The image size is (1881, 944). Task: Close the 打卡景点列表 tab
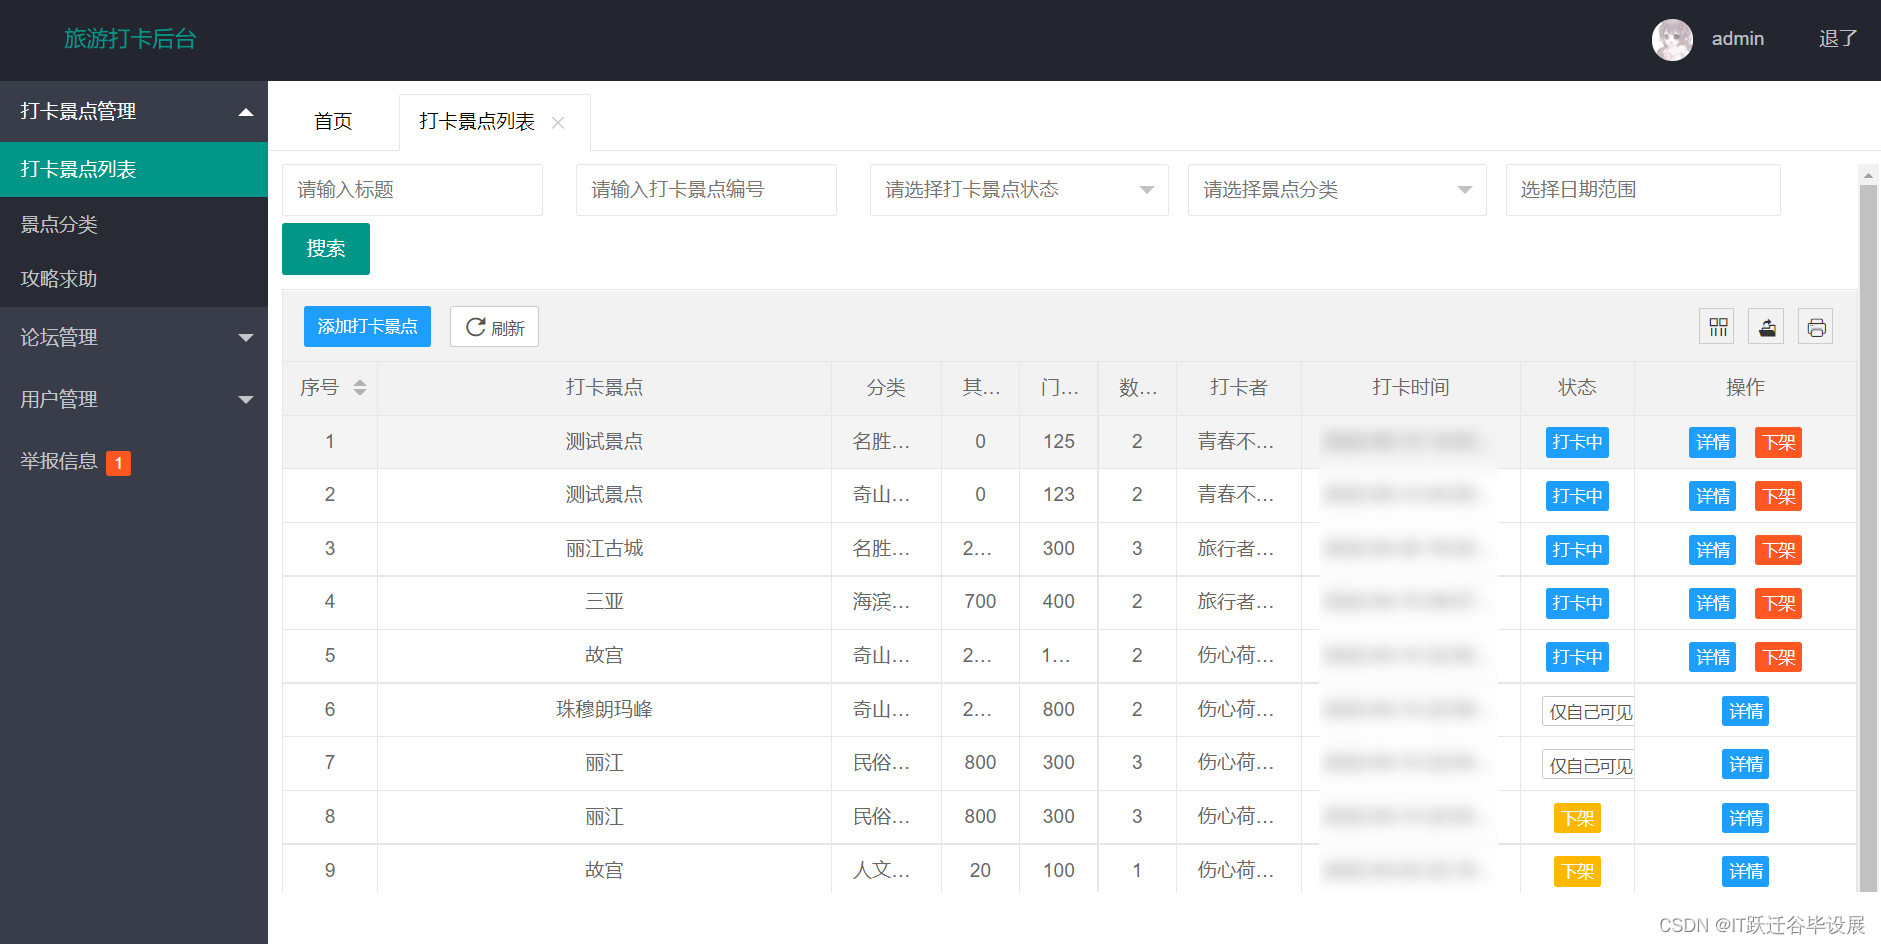[x=559, y=122]
